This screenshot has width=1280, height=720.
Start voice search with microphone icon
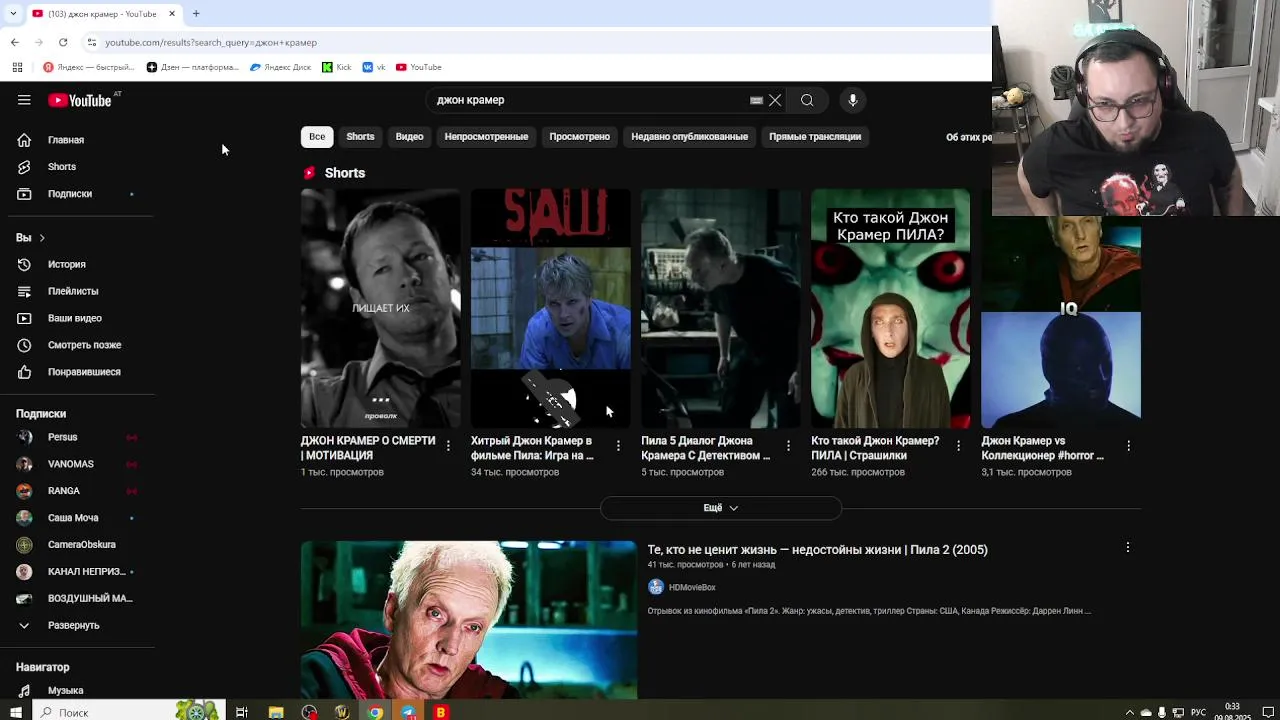852,100
